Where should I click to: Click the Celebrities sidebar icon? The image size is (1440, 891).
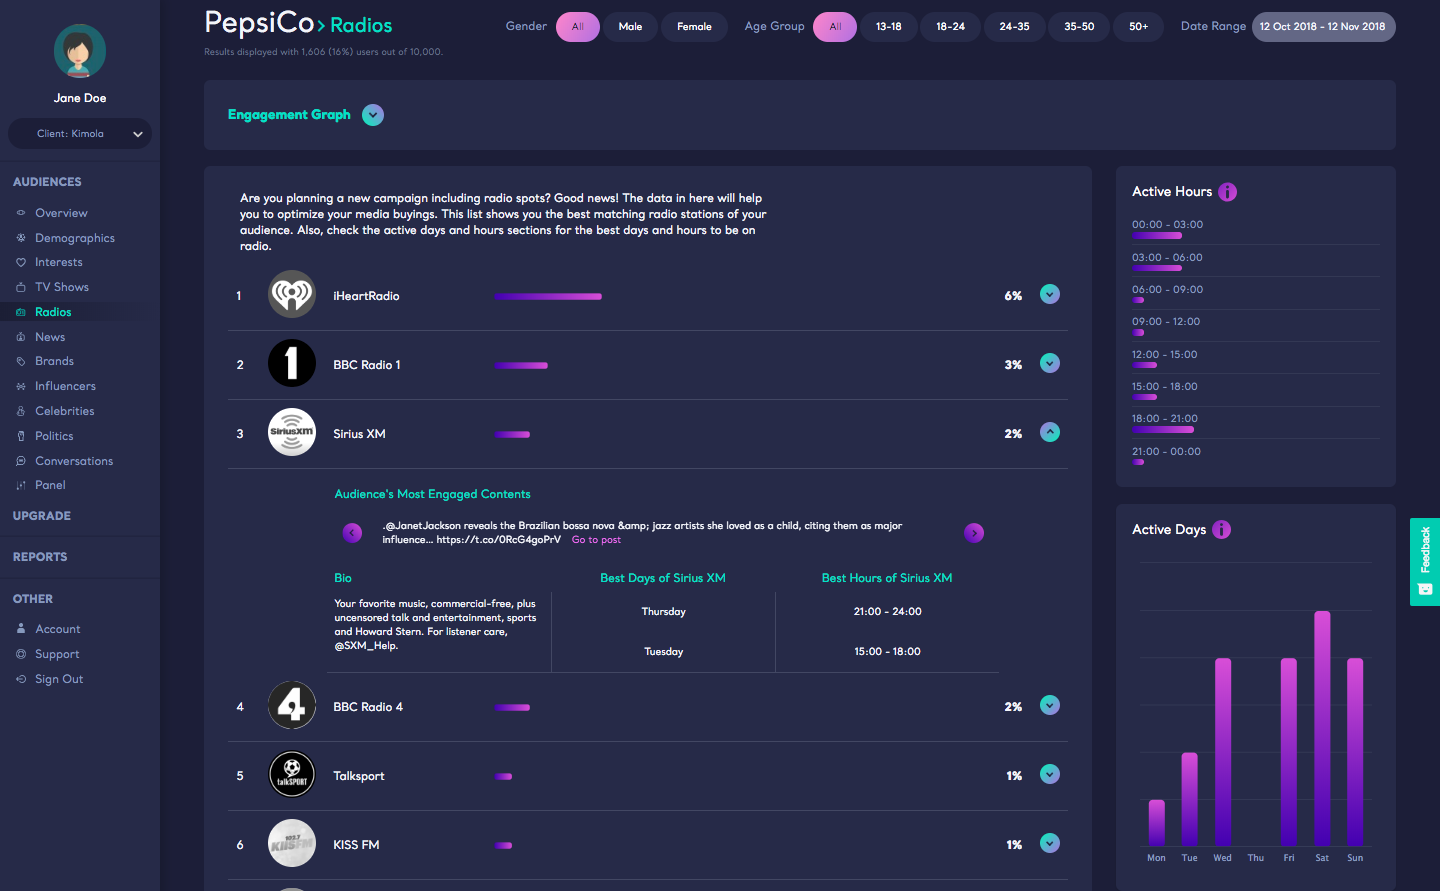tap(21, 411)
